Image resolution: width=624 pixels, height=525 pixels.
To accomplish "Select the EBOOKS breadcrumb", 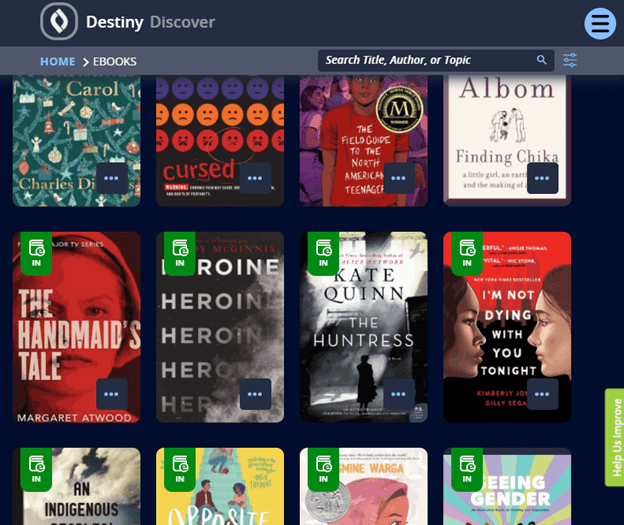I will pos(115,62).
